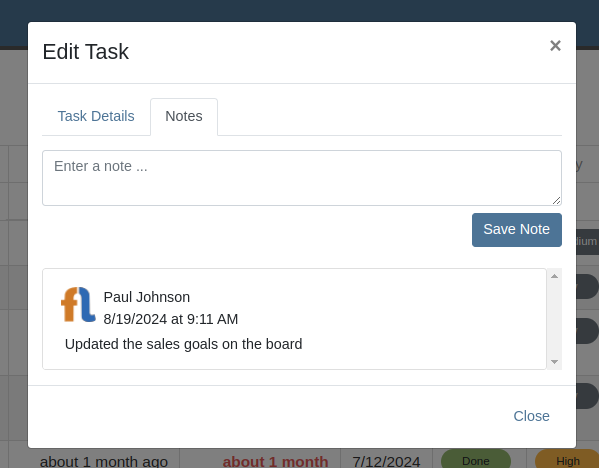Select the Notes tab
This screenshot has width=599, height=468.
tap(184, 116)
